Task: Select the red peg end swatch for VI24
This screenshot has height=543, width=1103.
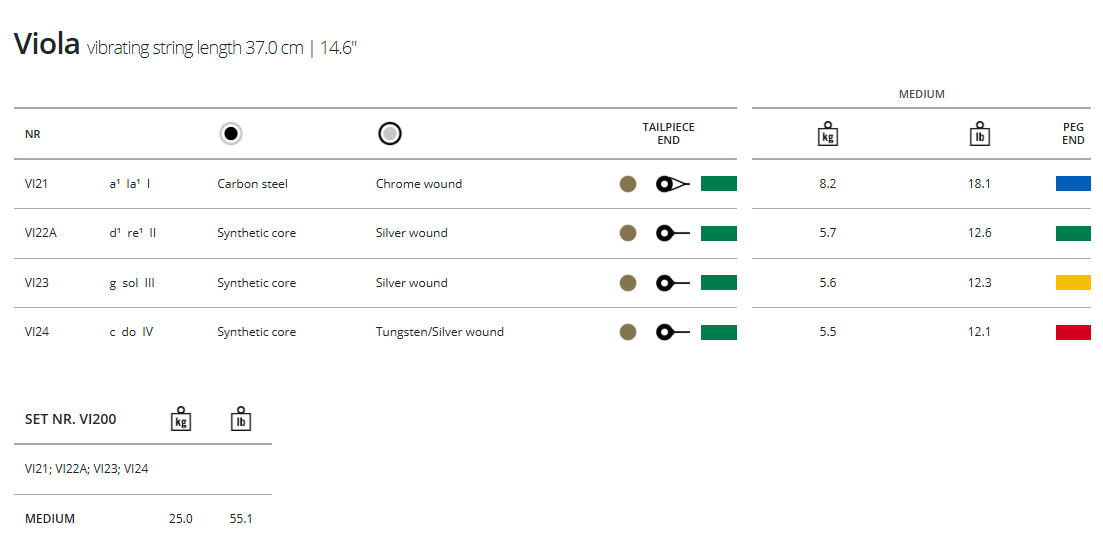Action: pyautogui.click(x=1073, y=332)
